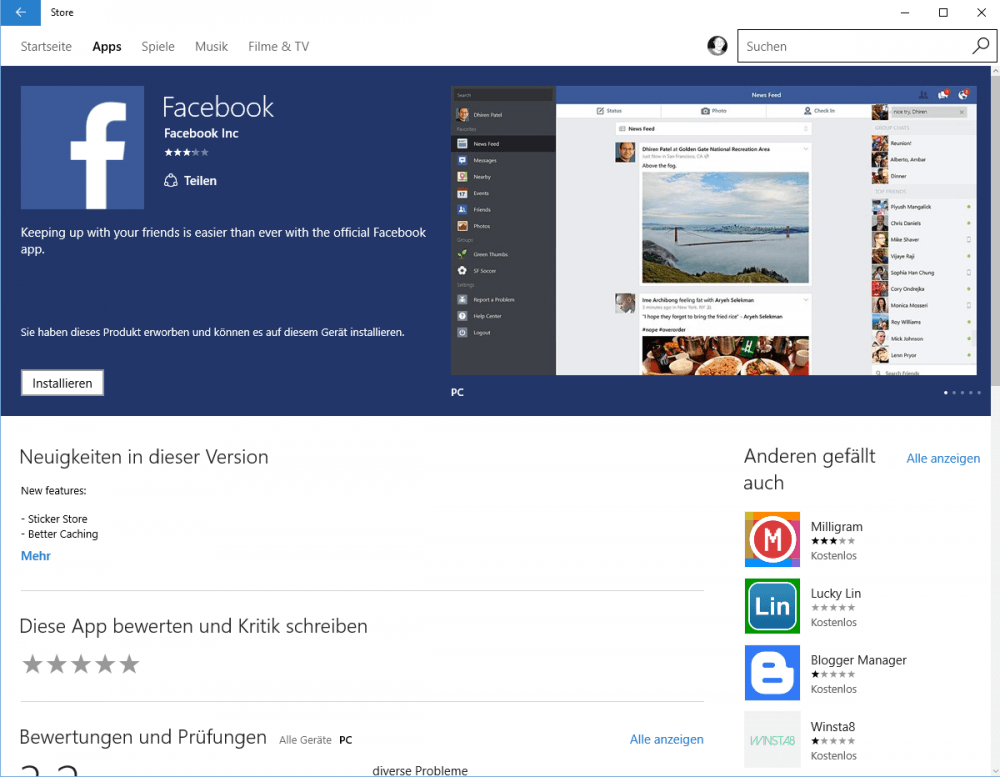The image size is (1000, 777).
Task: Click the large Facebook app logo
Action: click(x=82, y=147)
